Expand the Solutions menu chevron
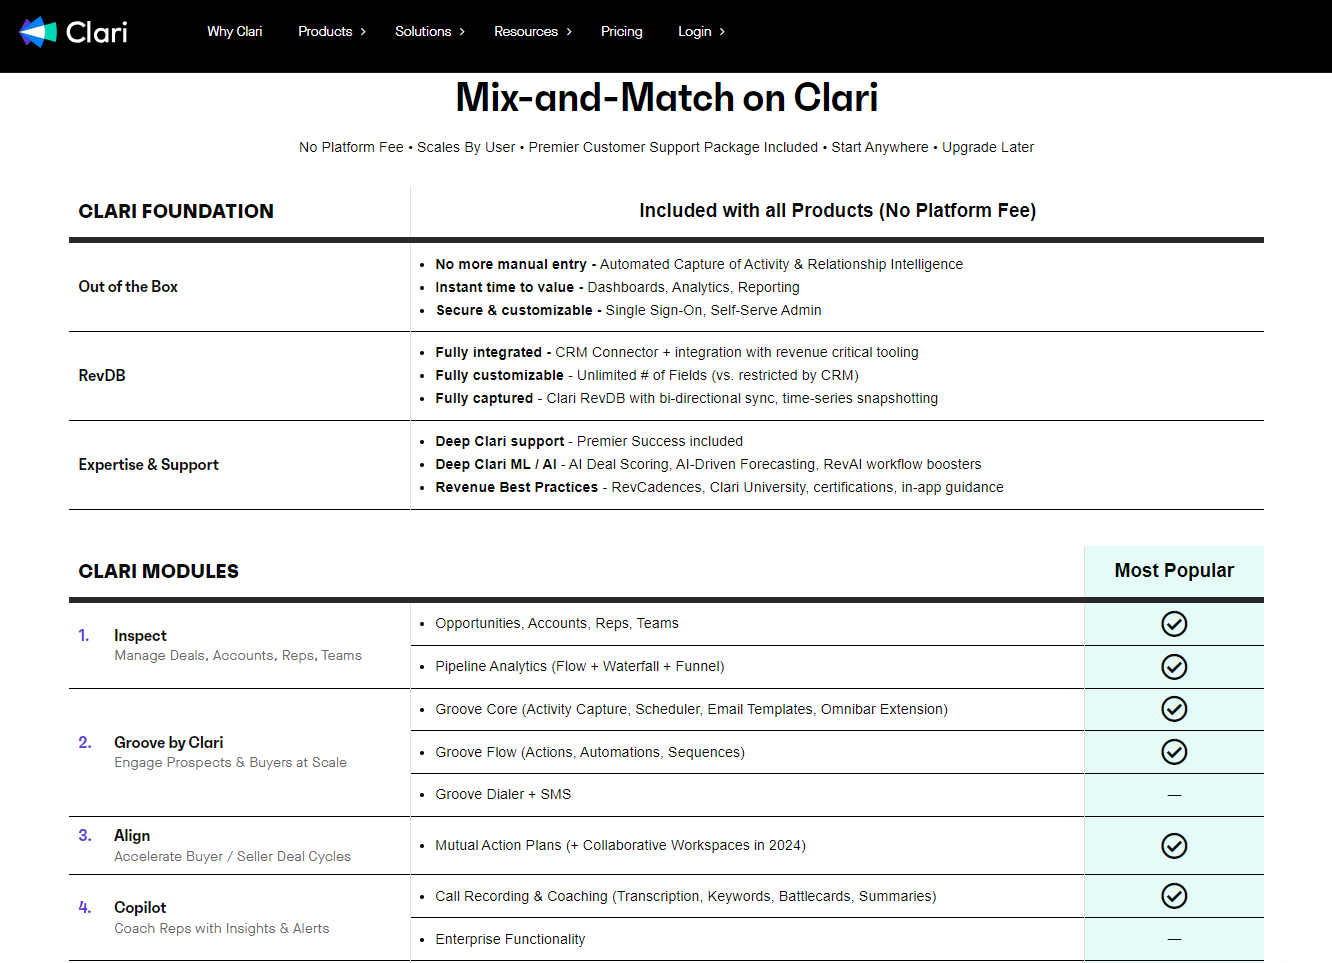Viewport: 1332px width, 963px height. pyautogui.click(x=462, y=32)
